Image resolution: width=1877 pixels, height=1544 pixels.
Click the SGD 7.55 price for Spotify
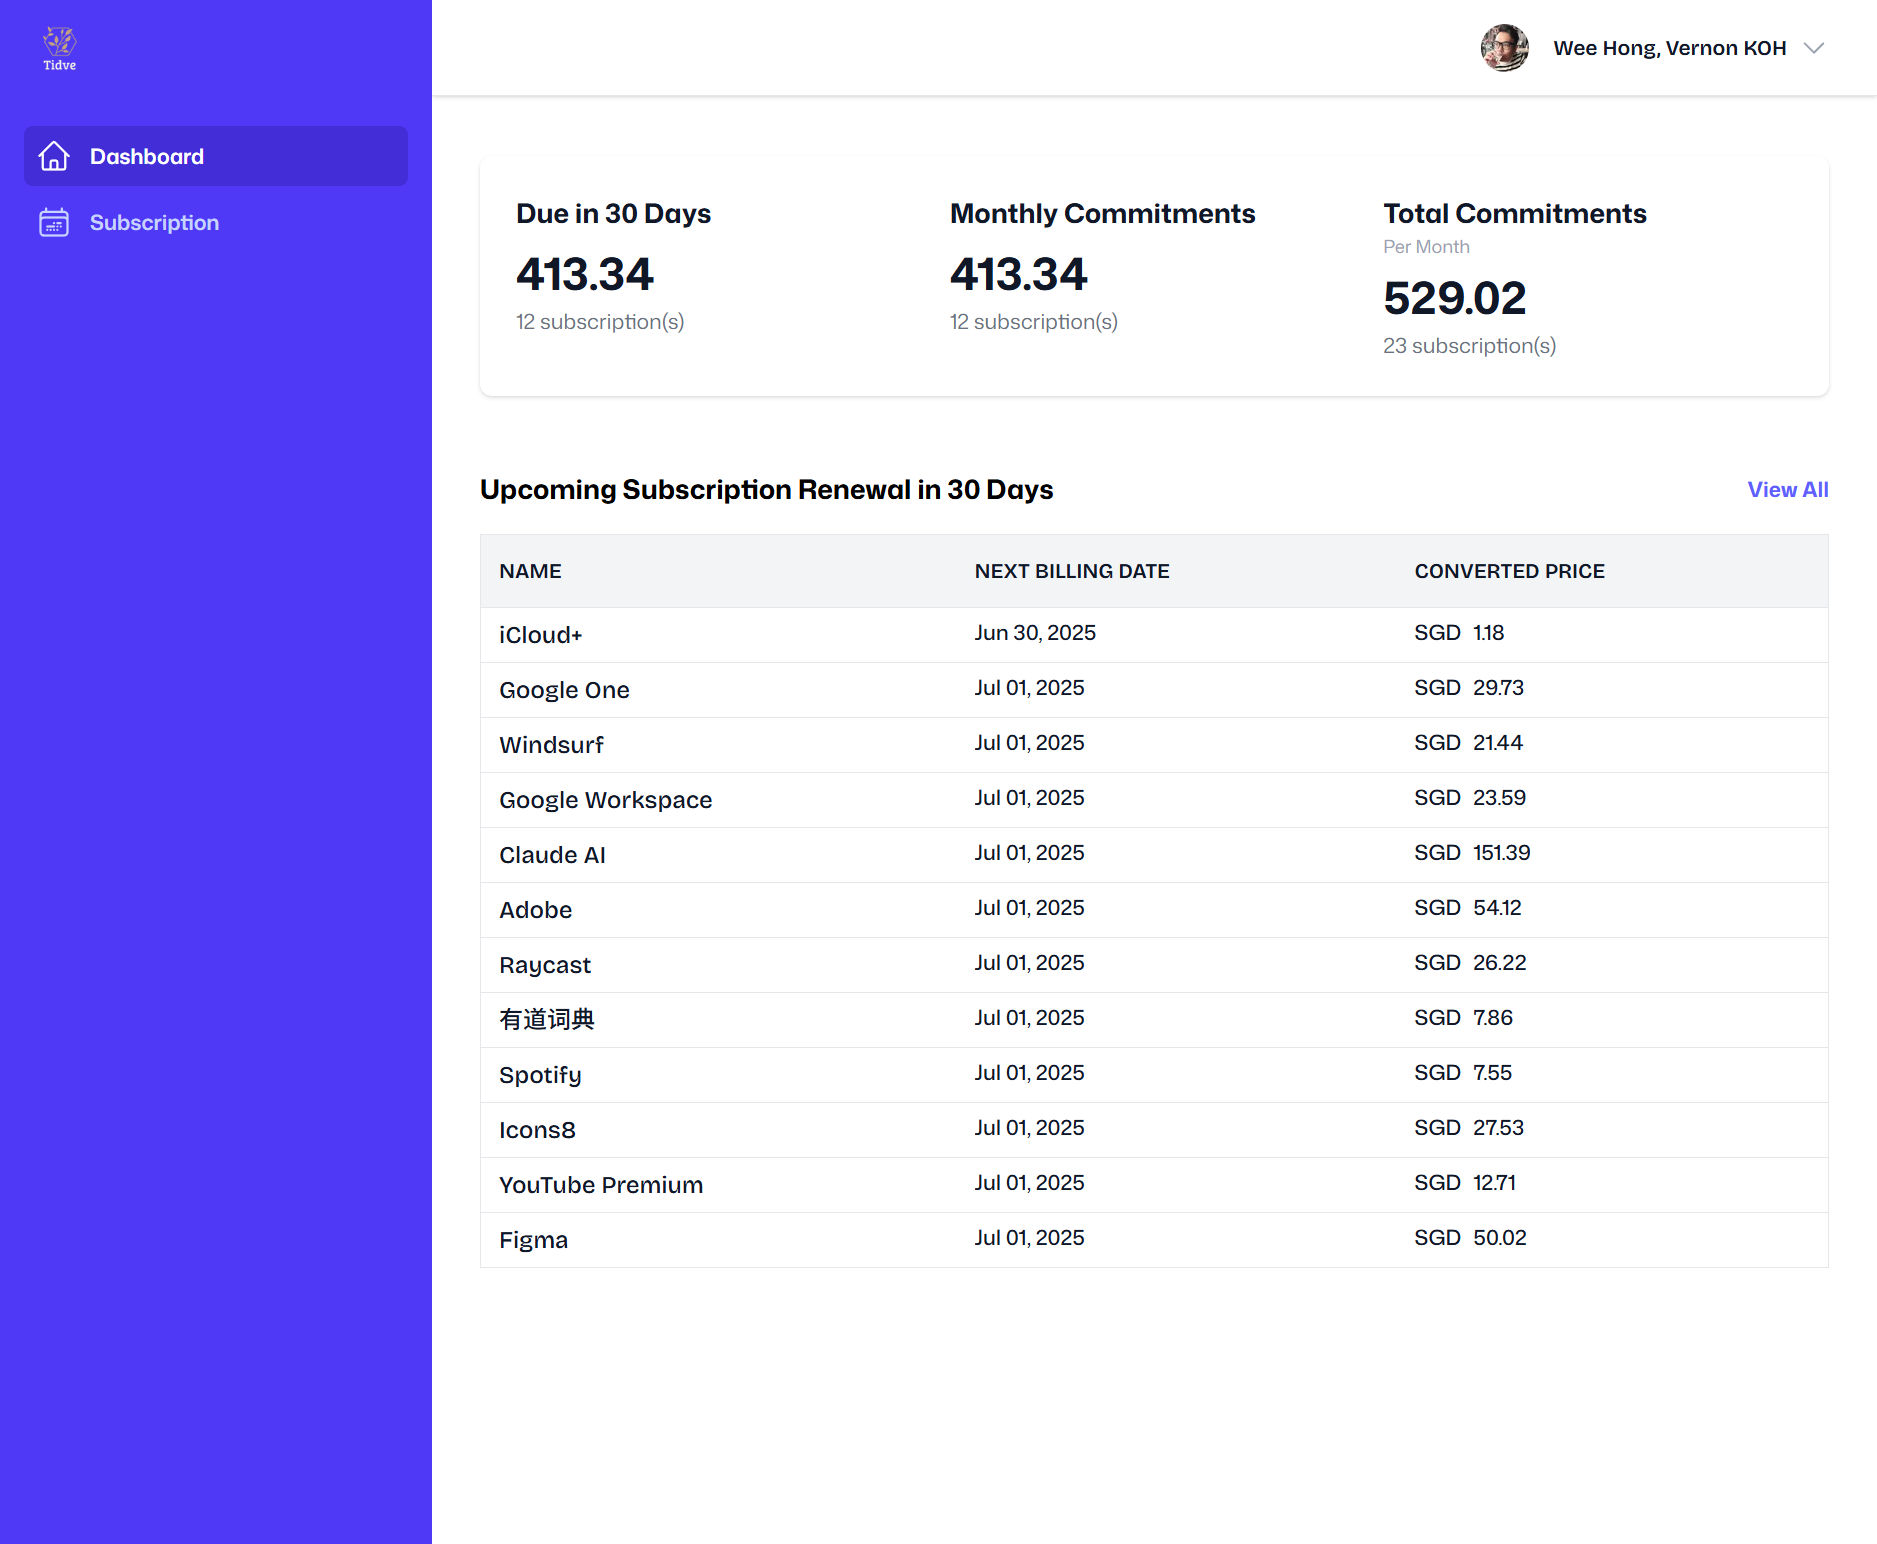coord(1463,1073)
